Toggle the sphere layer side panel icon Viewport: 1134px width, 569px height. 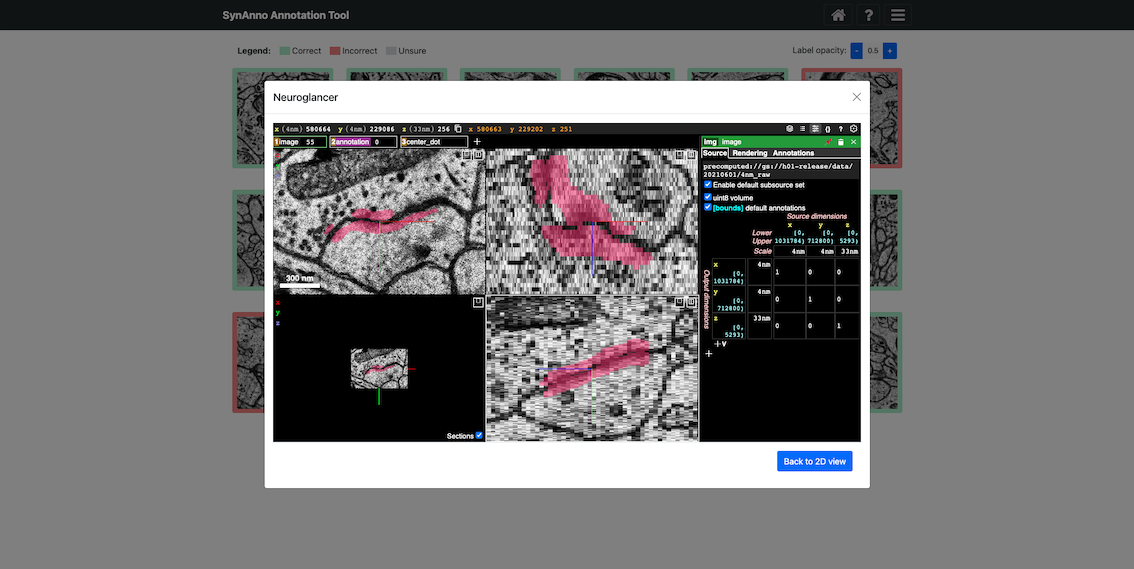click(789, 129)
